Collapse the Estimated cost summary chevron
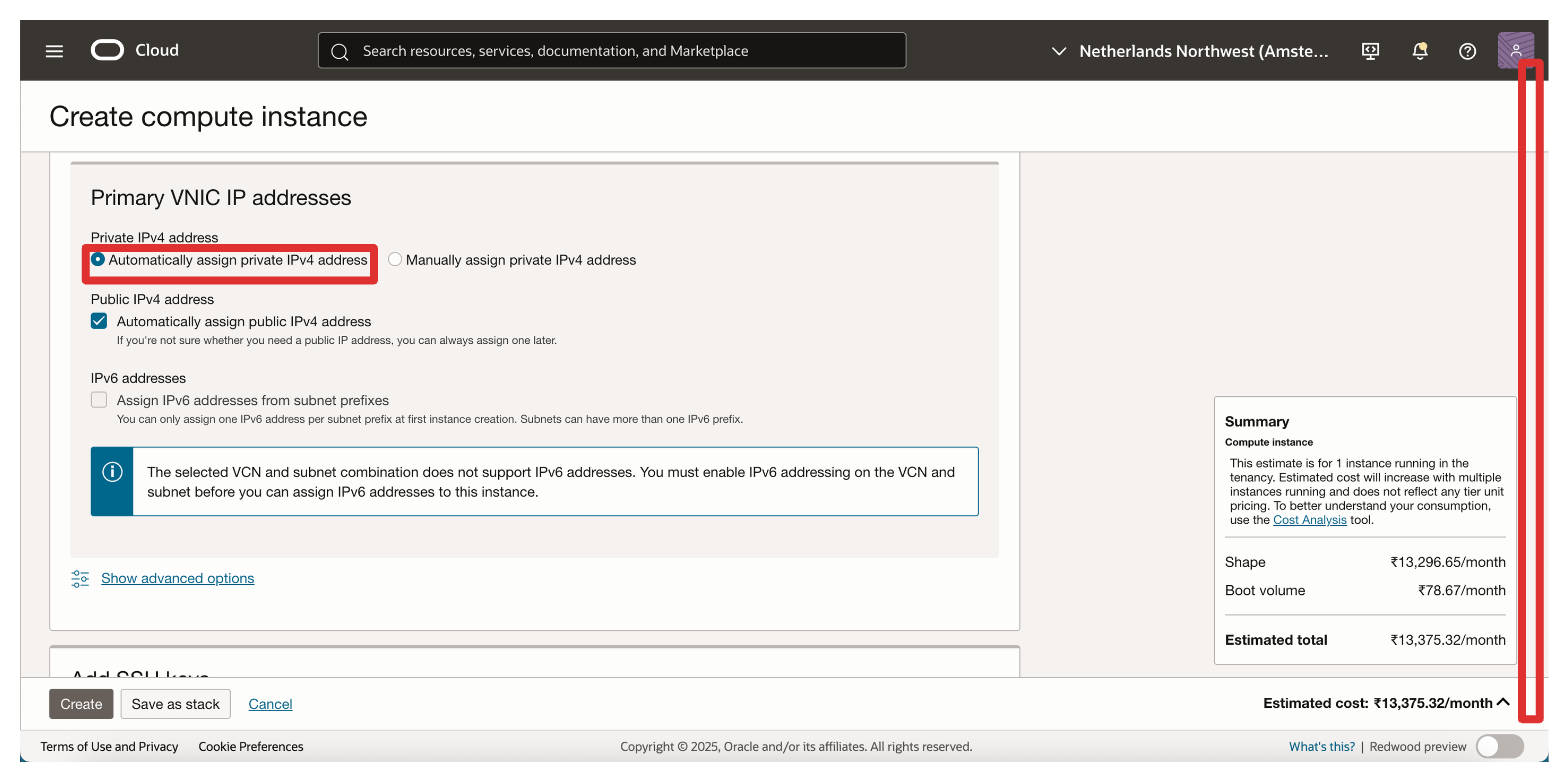The image size is (1568, 782). coord(1502,703)
